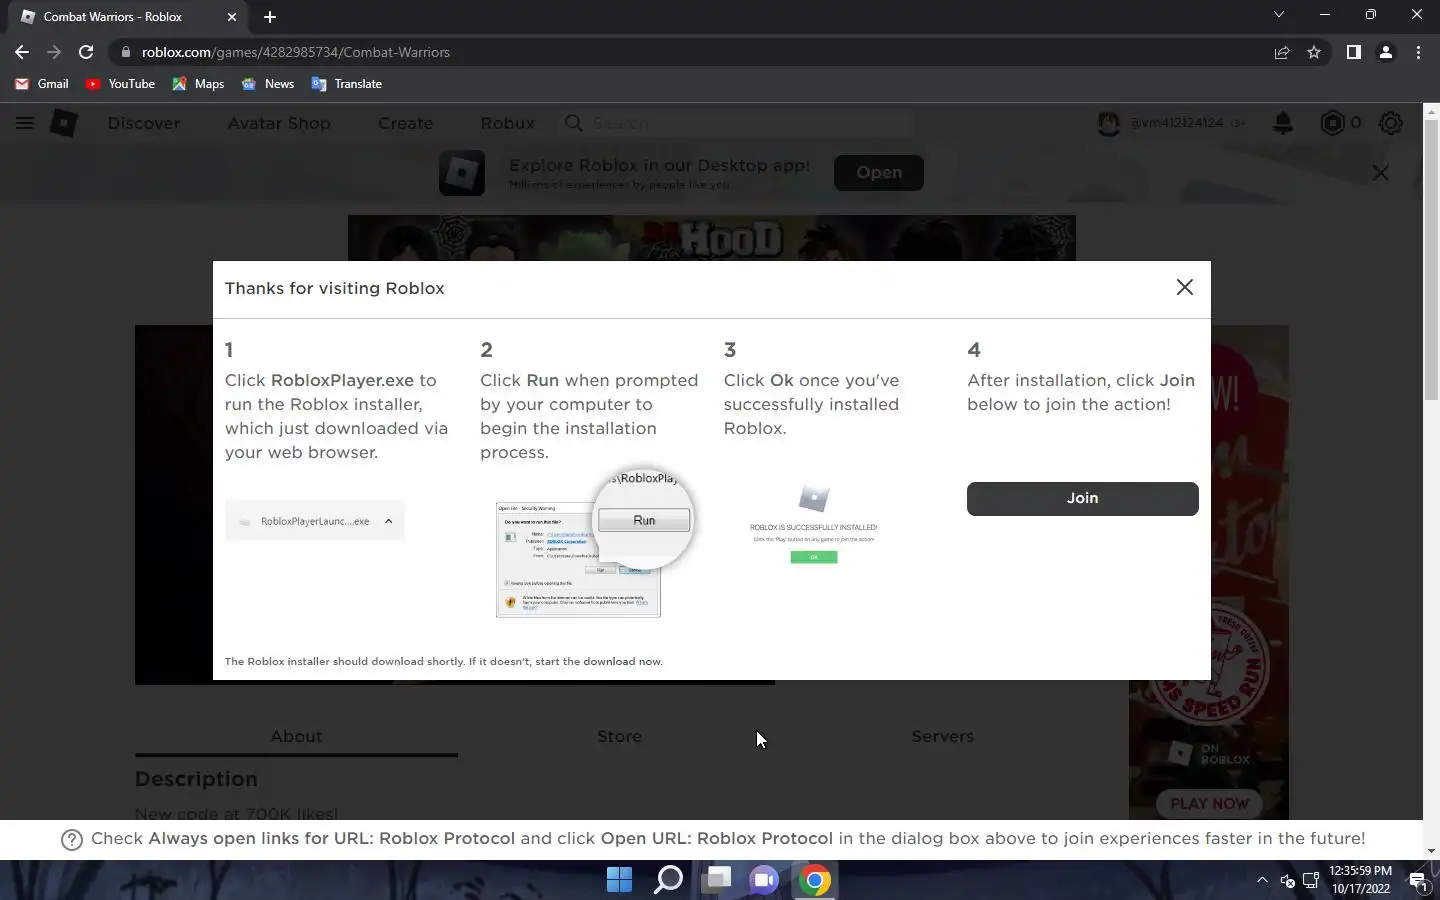Click the Run security warning illustration
This screenshot has width=1440, height=900.
(595, 543)
